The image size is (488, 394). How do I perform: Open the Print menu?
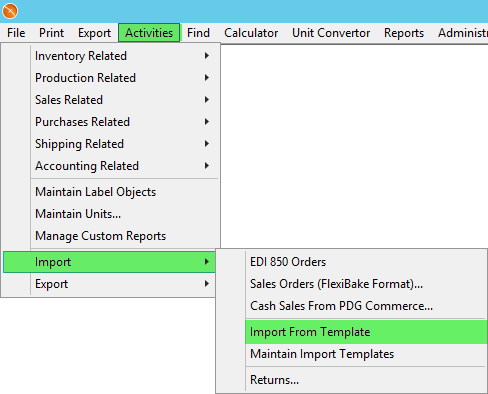[x=51, y=33]
